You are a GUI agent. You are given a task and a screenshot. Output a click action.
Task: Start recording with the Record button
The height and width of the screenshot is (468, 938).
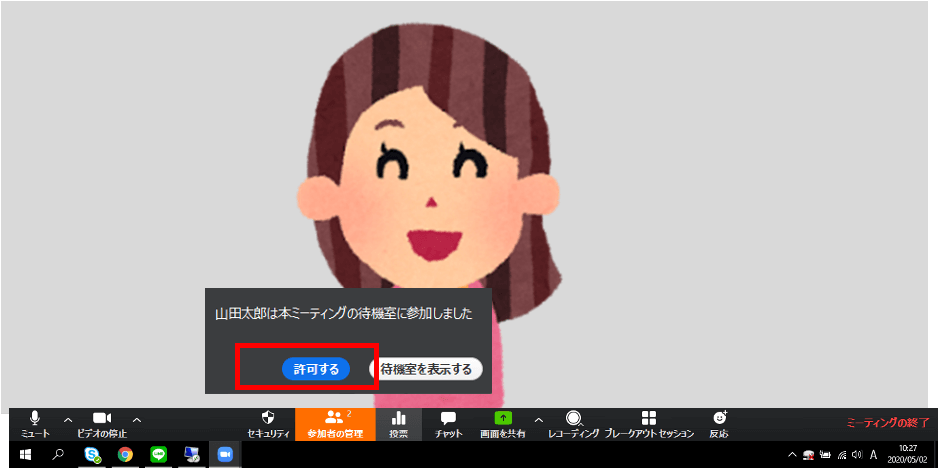(574, 423)
